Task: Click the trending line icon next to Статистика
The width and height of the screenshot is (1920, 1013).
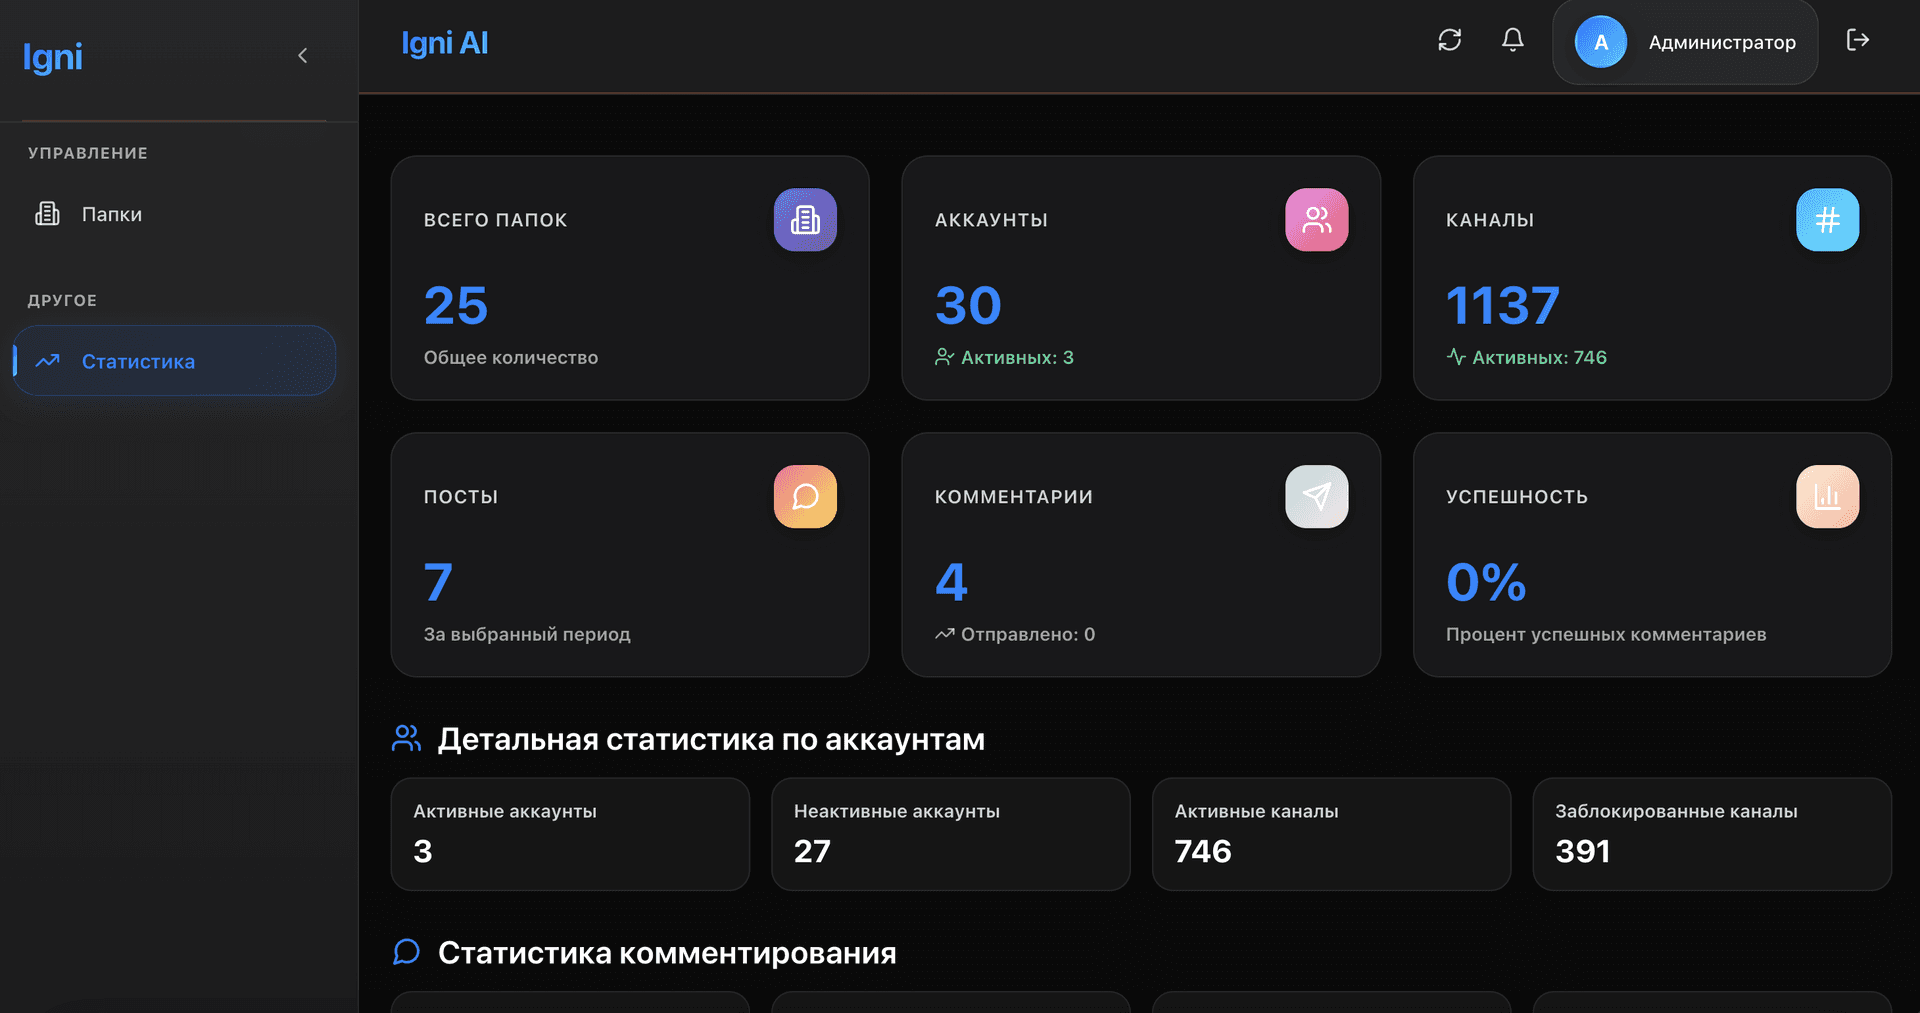Action: click(47, 361)
